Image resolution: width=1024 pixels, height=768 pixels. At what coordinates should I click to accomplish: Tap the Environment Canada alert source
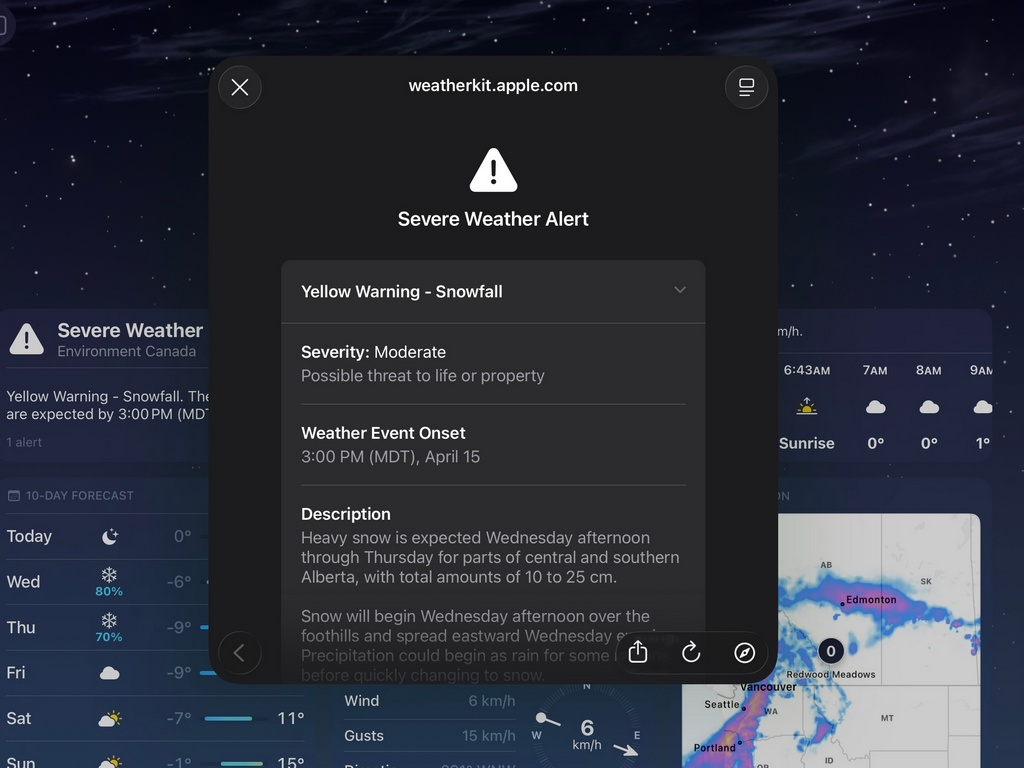tap(126, 352)
